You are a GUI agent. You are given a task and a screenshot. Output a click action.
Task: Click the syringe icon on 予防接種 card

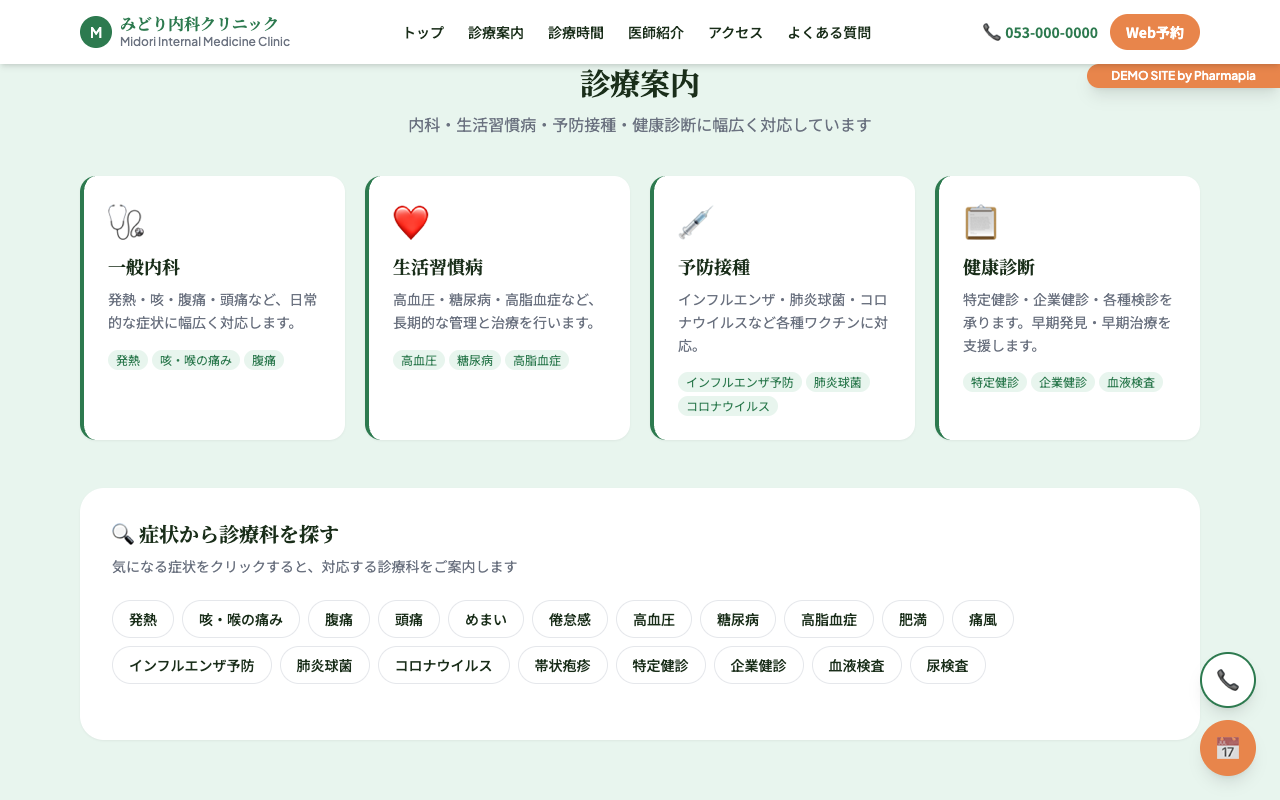[x=696, y=222]
